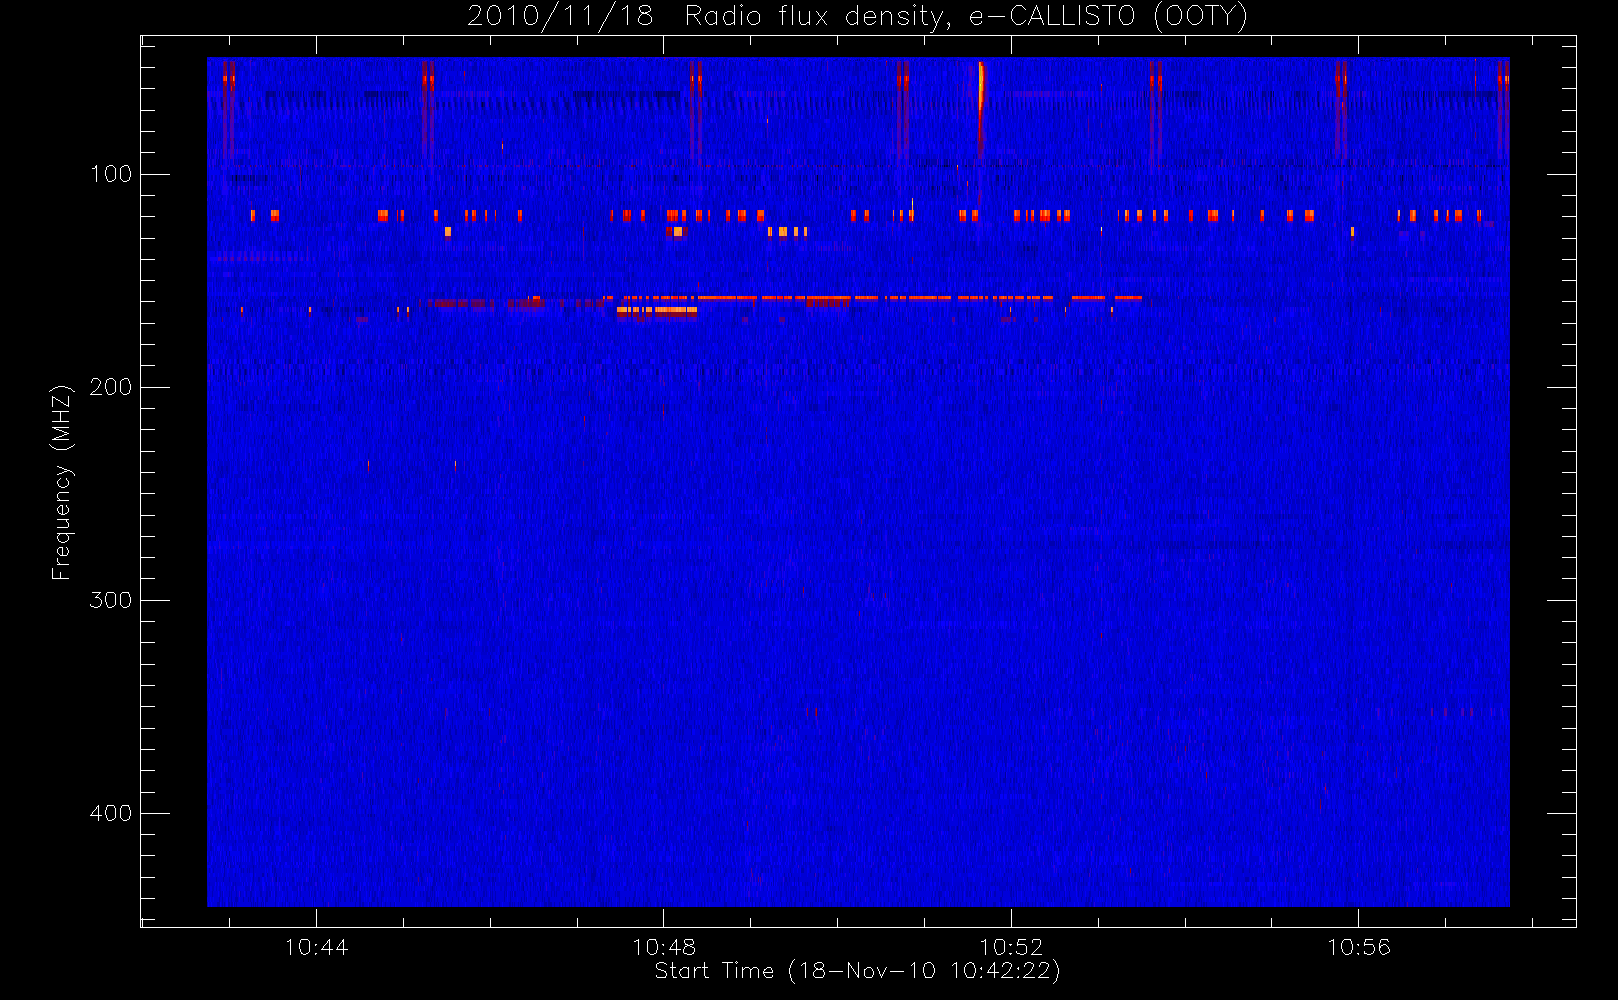This screenshot has height=1000, width=1618.
Task: Click the 'Start Time (18-Nov-10 10:42:22)' x-axis label
Action: coord(857,971)
